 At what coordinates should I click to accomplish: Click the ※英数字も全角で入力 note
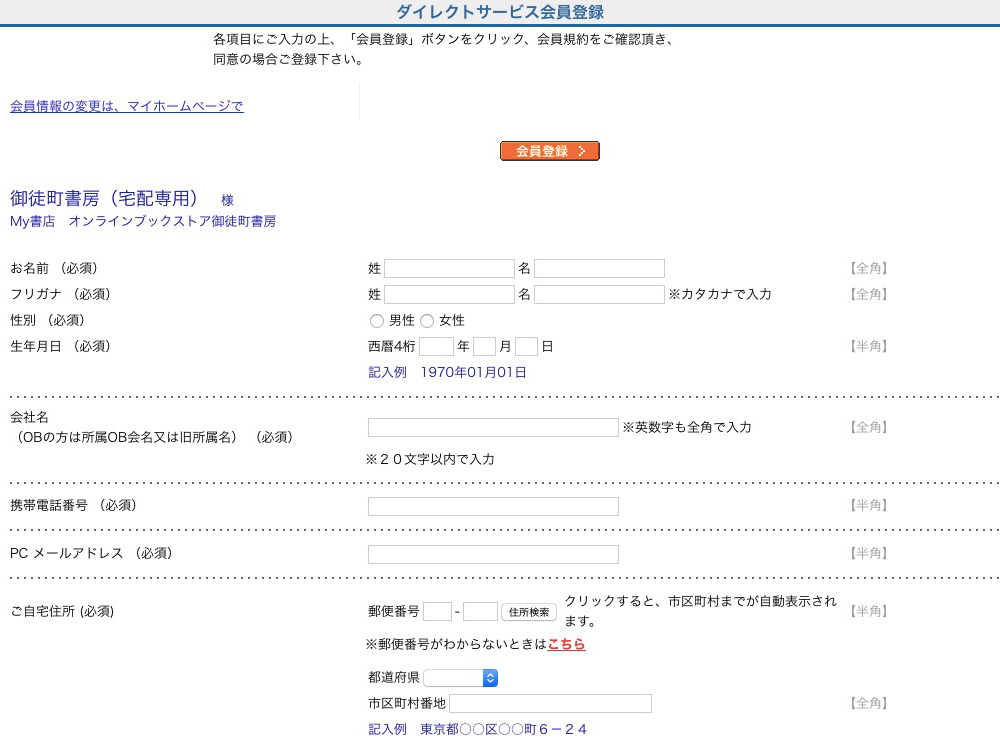click(687, 427)
